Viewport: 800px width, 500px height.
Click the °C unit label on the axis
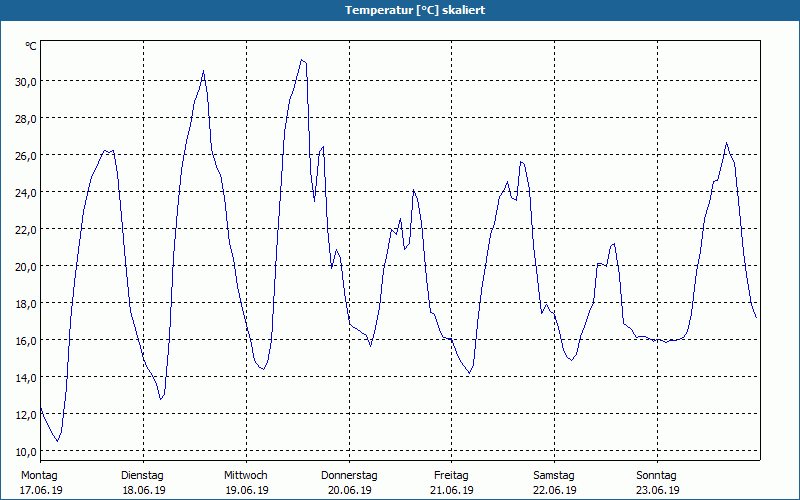(x=31, y=46)
